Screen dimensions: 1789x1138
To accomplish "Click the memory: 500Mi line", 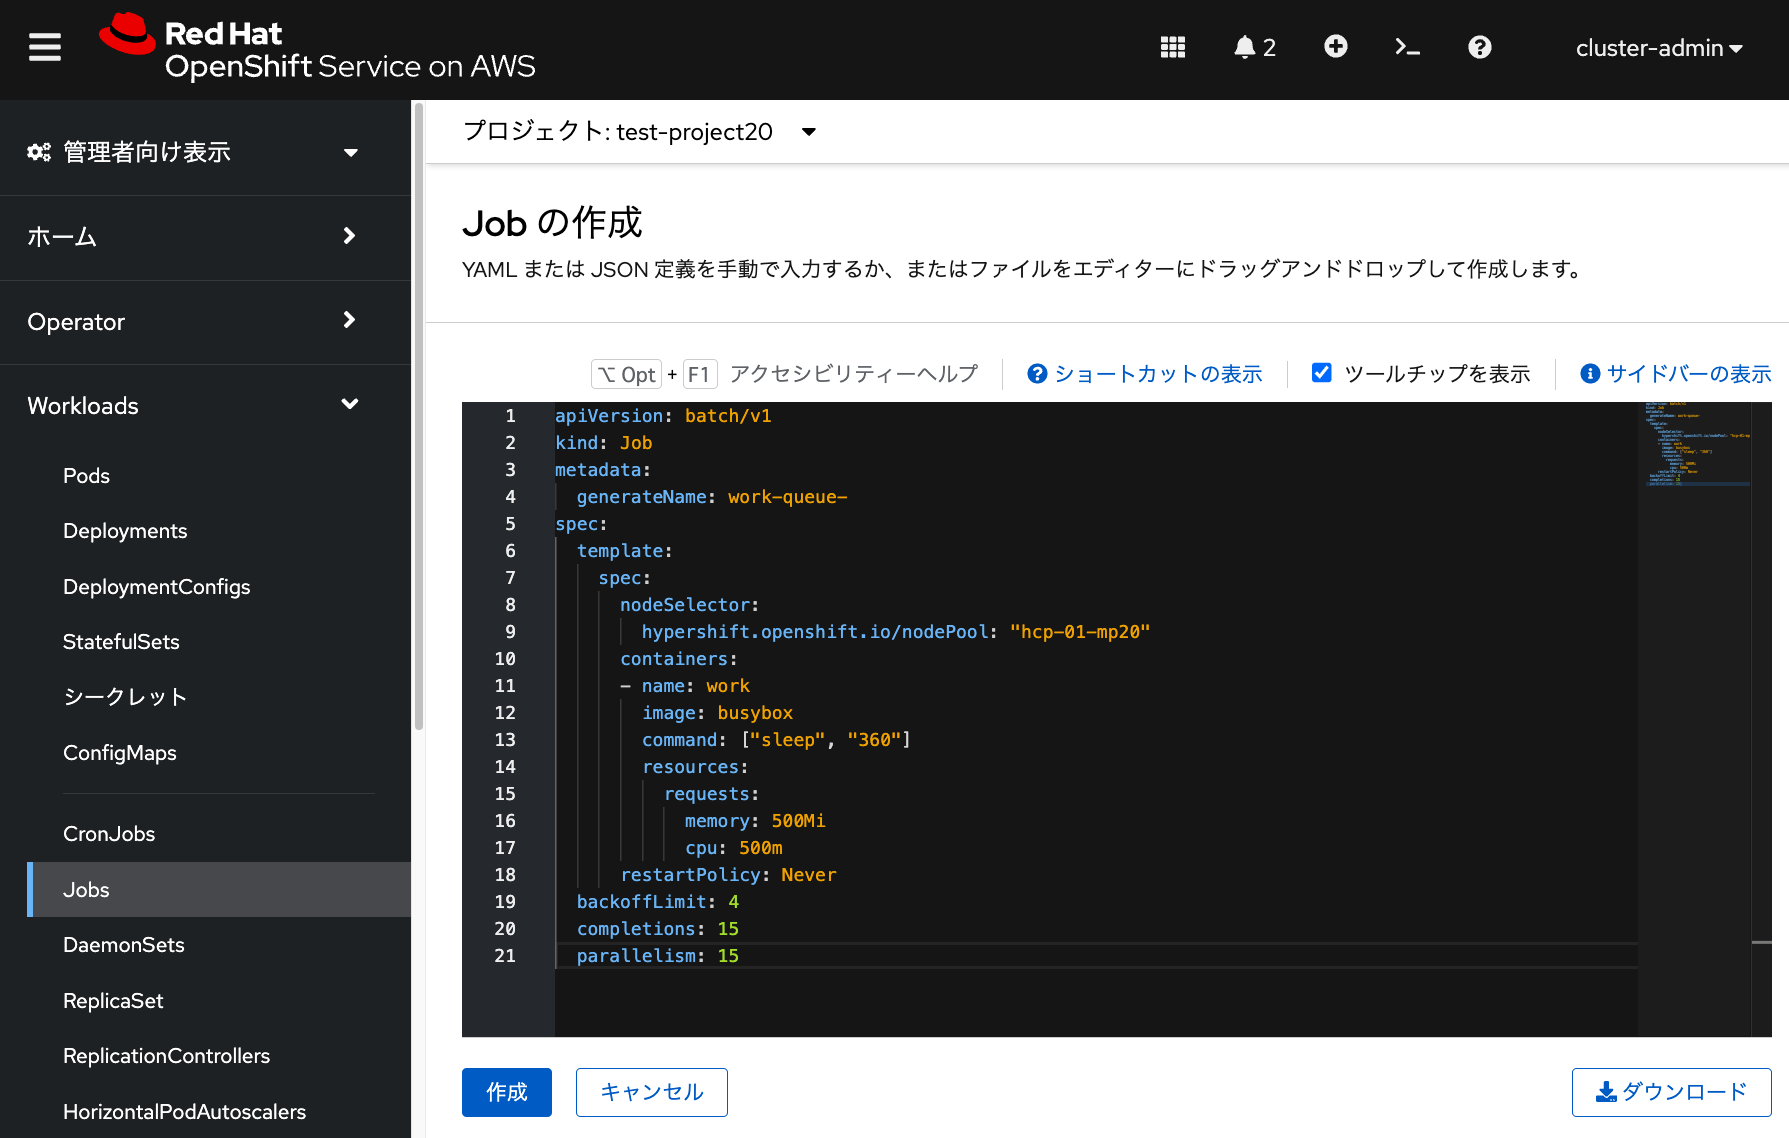I will click(x=755, y=821).
